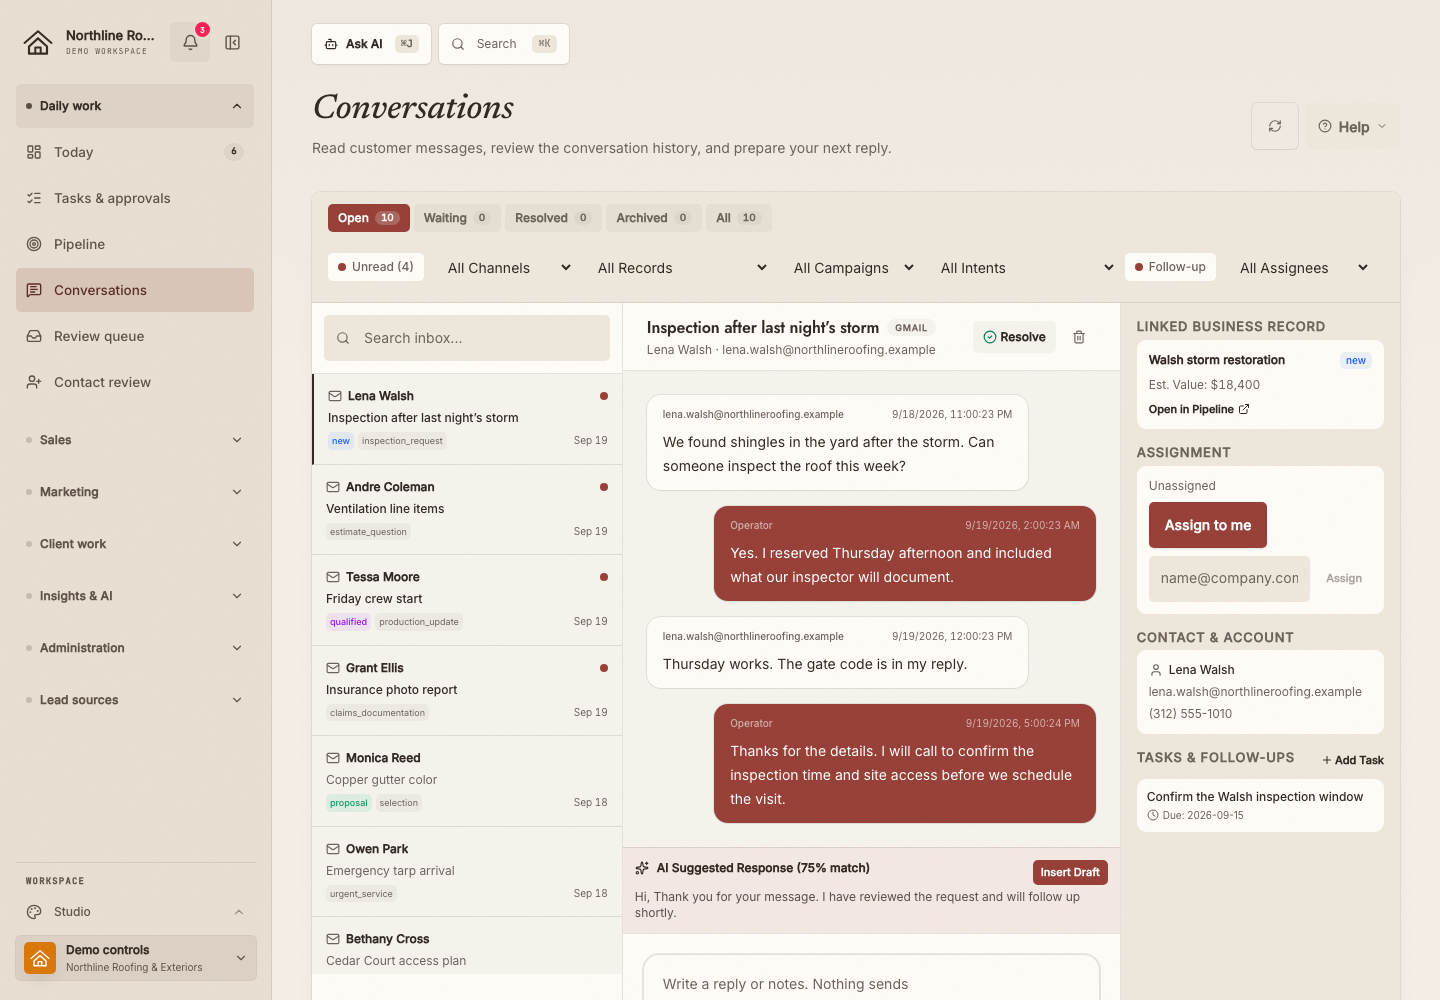
Task: Switch to the Waiting tab
Action: (457, 218)
